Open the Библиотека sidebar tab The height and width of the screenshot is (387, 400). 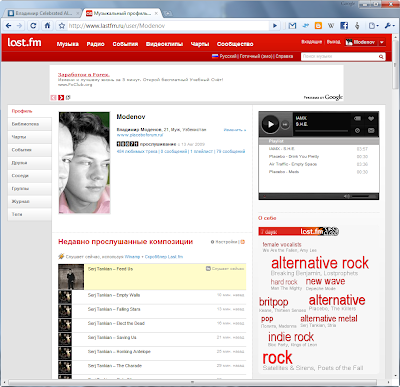pos(30,124)
